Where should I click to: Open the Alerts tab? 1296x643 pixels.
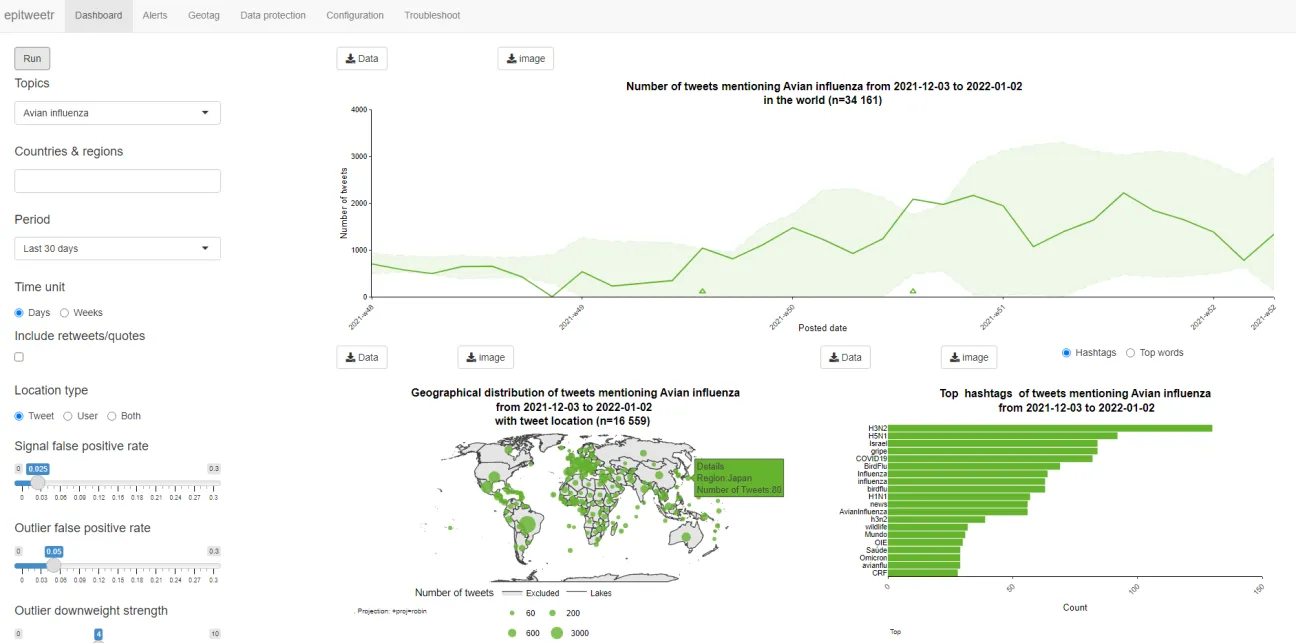(x=155, y=15)
